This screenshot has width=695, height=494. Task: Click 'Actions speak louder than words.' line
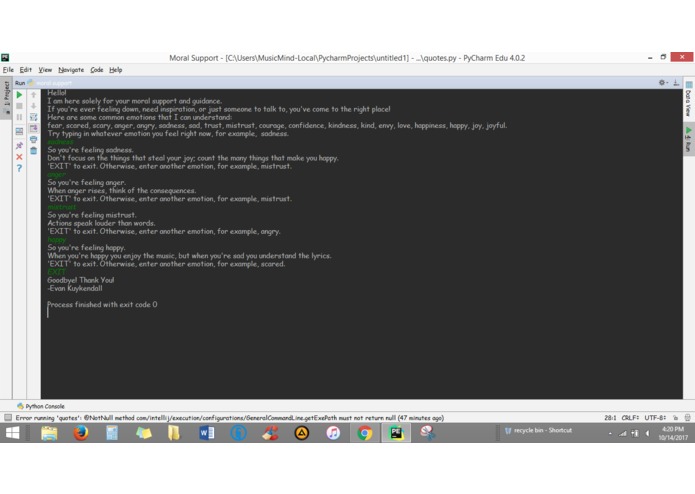click(x=102, y=223)
